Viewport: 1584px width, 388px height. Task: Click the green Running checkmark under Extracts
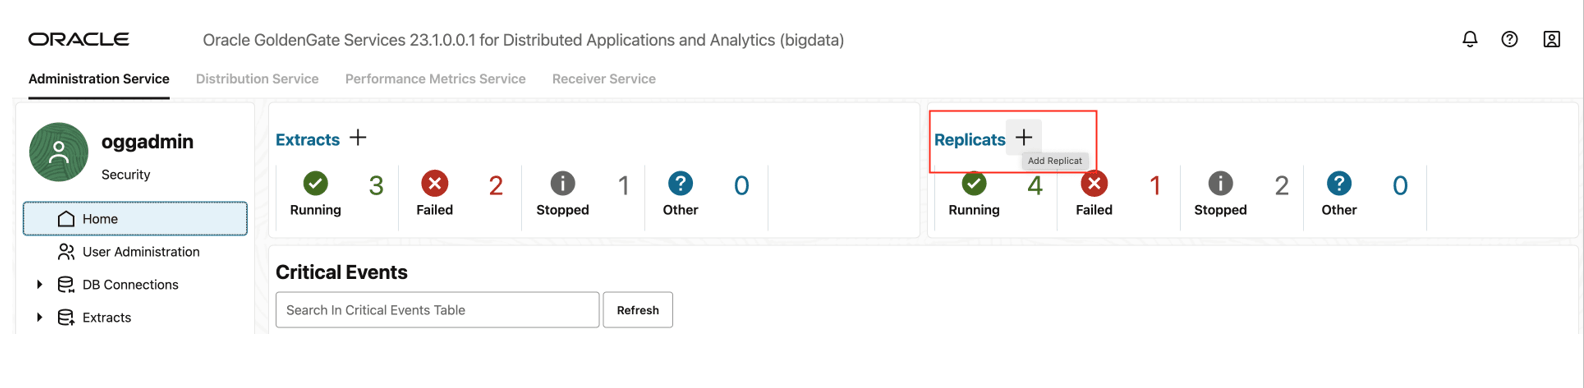pyautogui.click(x=315, y=183)
